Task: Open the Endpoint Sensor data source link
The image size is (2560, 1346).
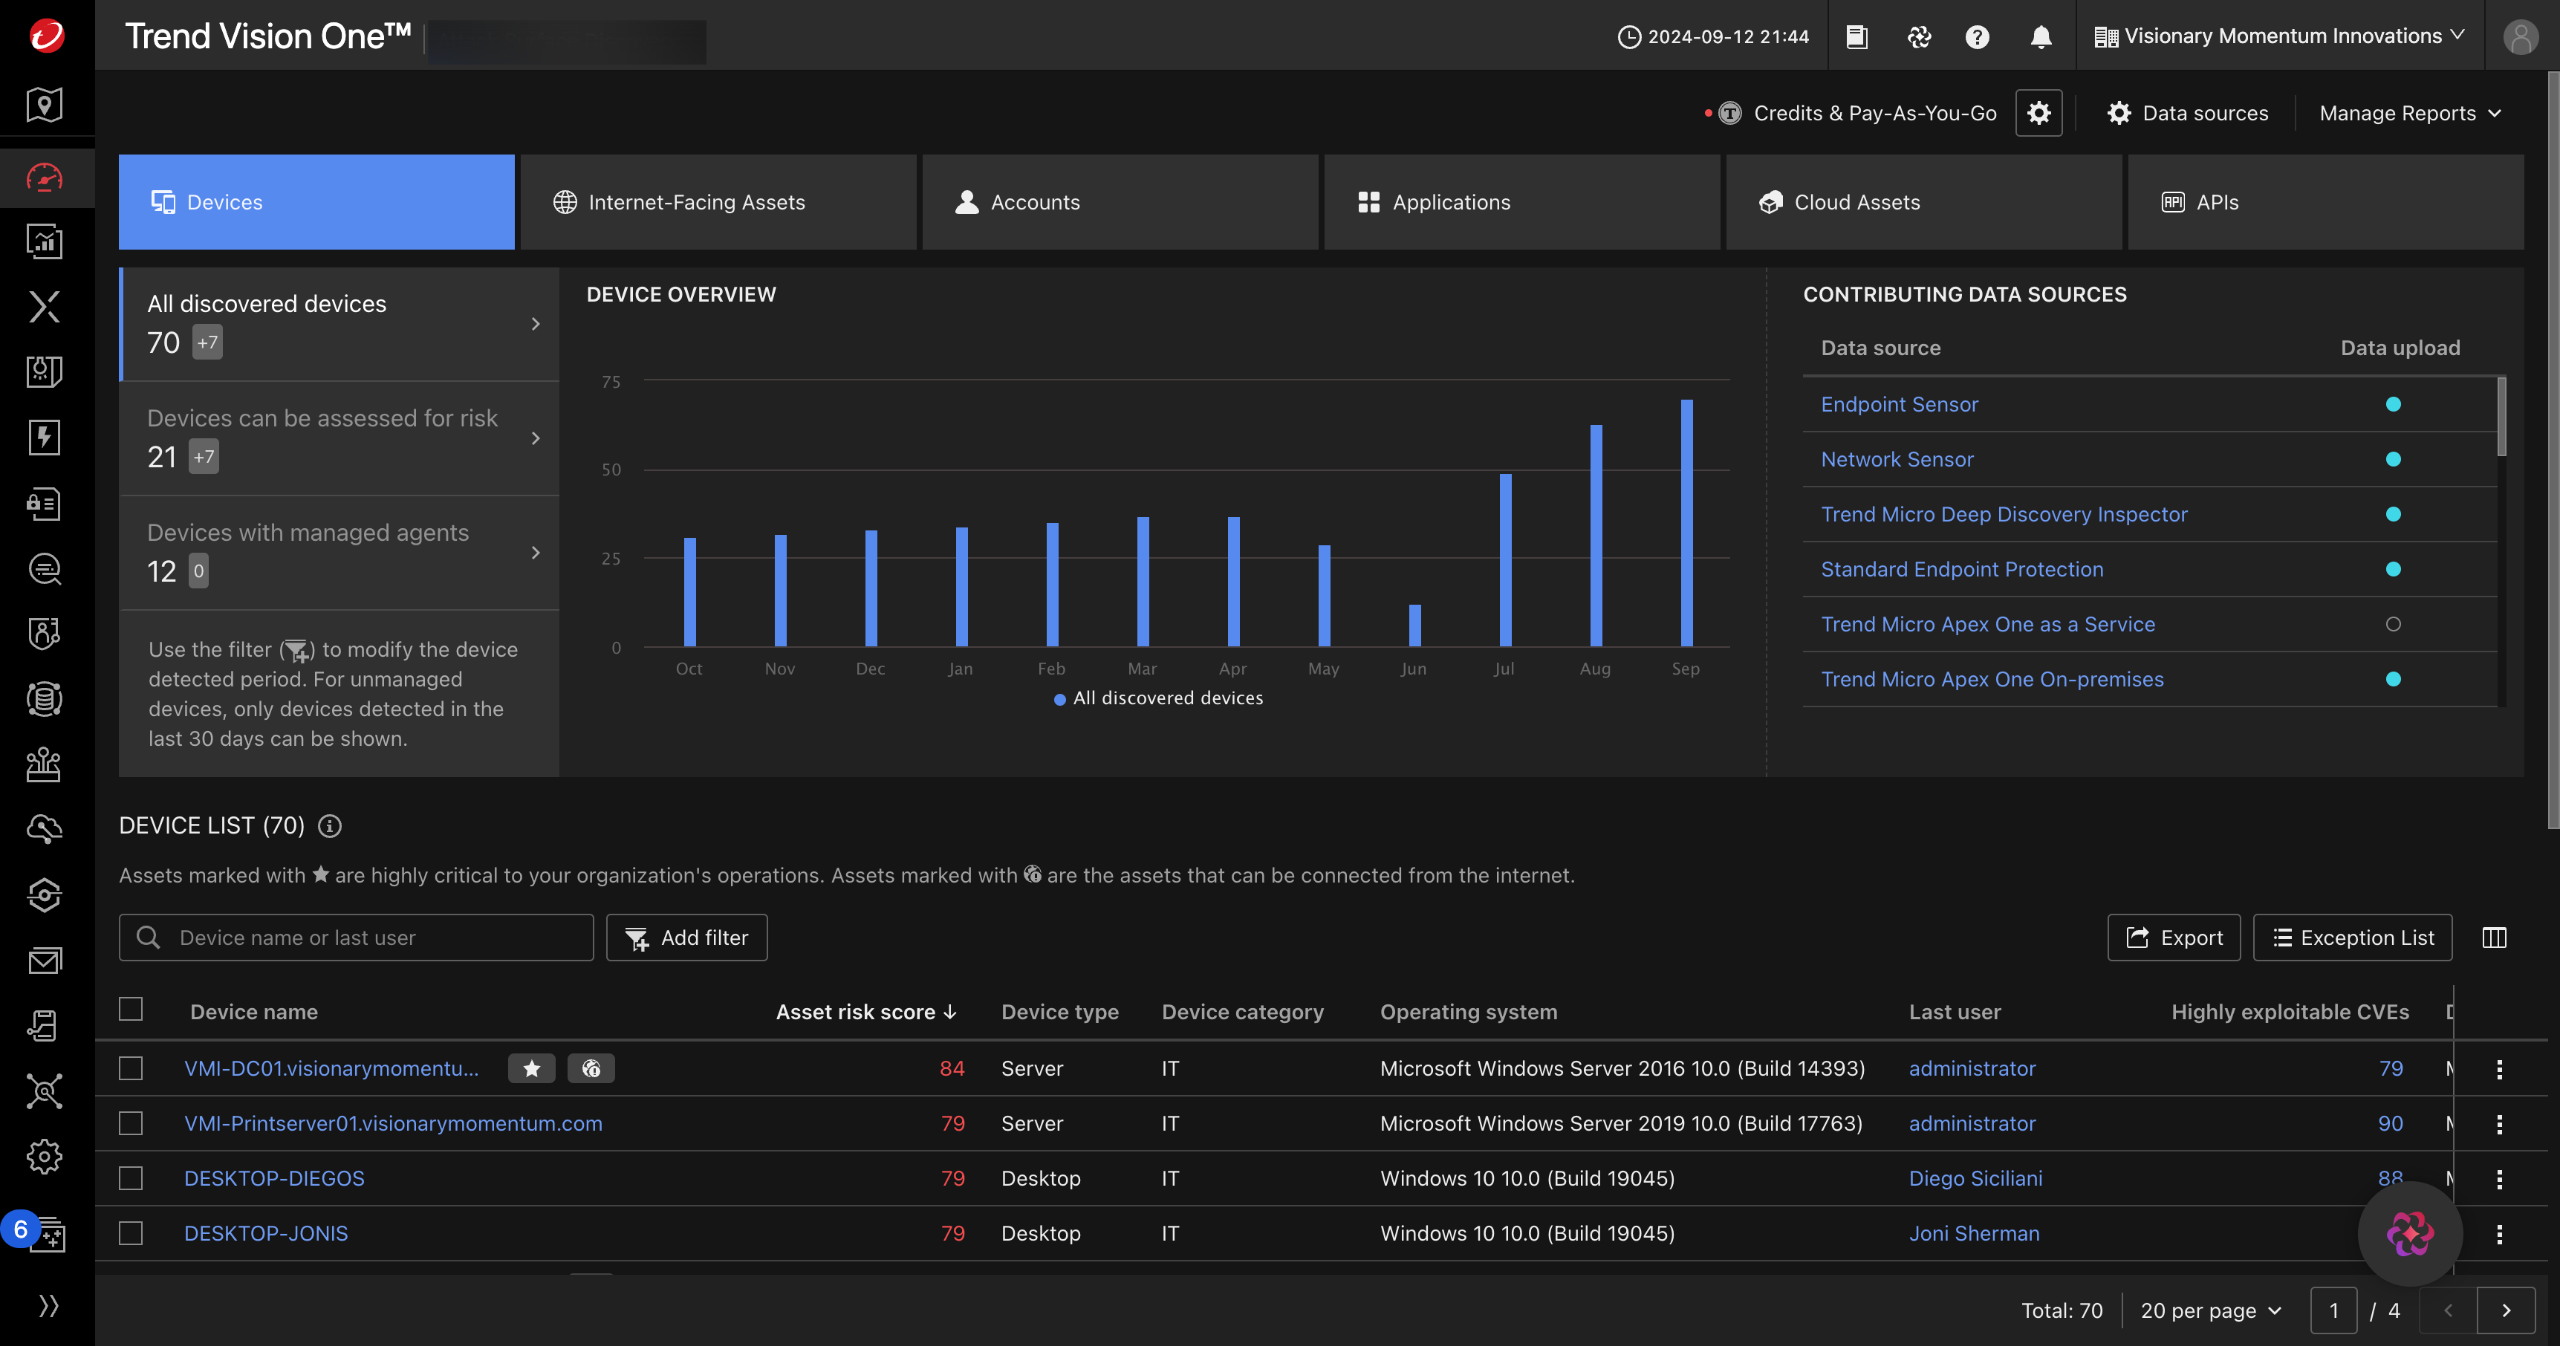Action: tap(1899, 404)
